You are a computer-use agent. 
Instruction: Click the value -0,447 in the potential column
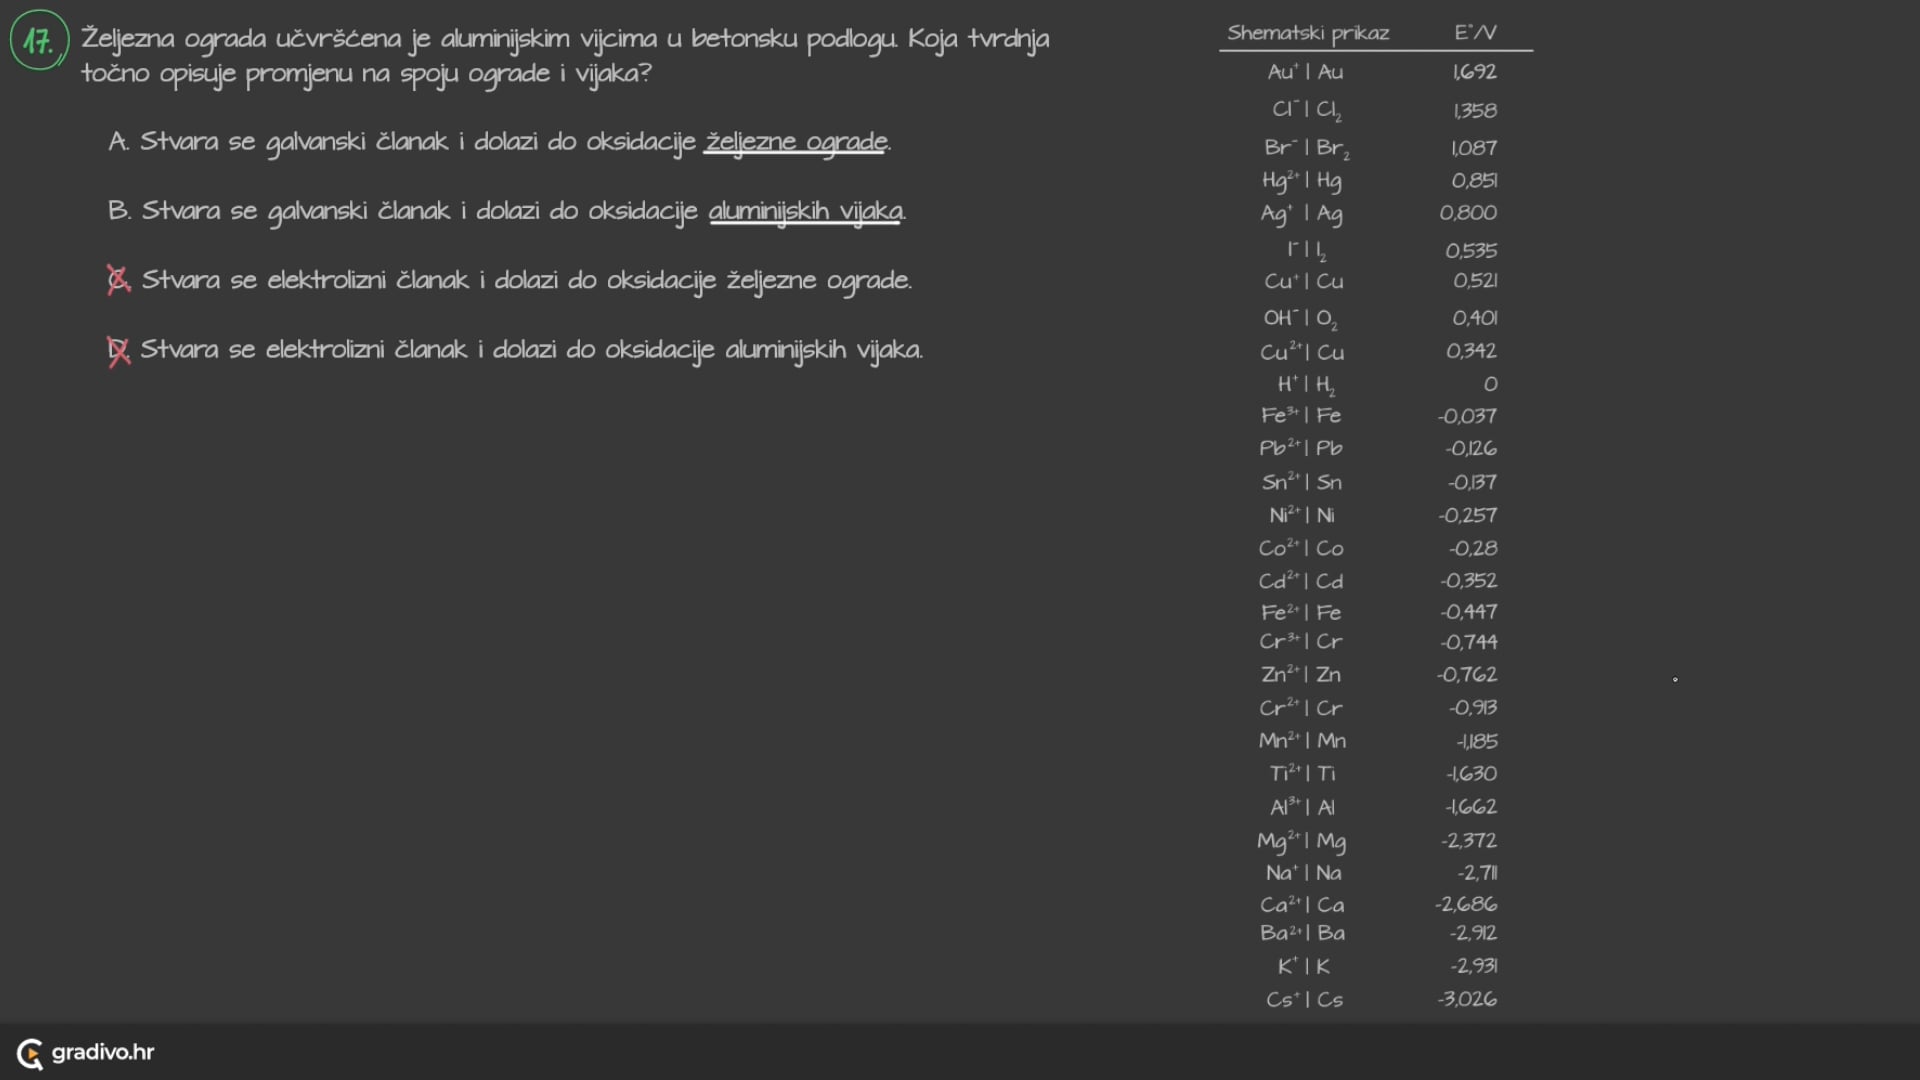pyautogui.click(x=1468, y=612)
